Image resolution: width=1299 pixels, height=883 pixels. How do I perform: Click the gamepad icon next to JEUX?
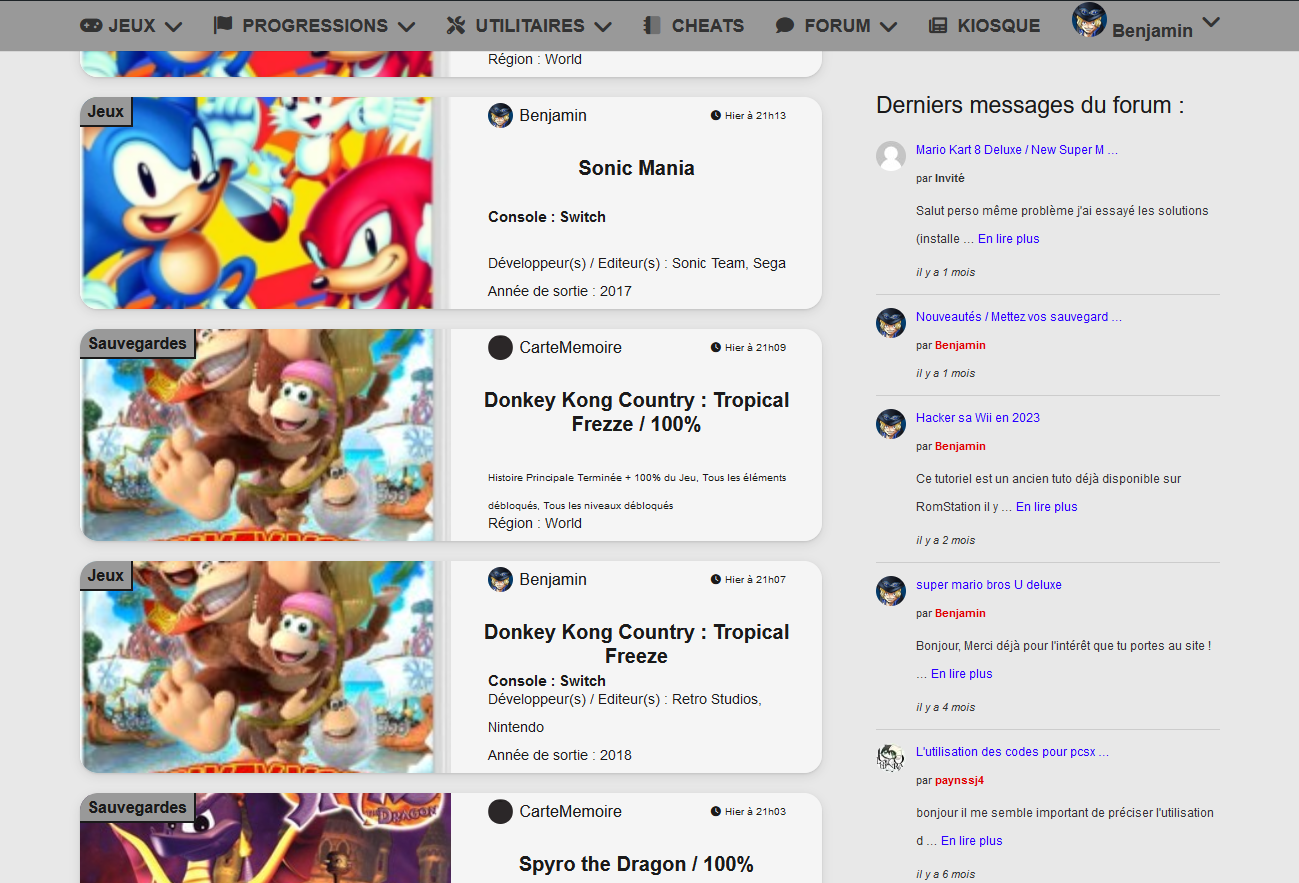point(91,26)
